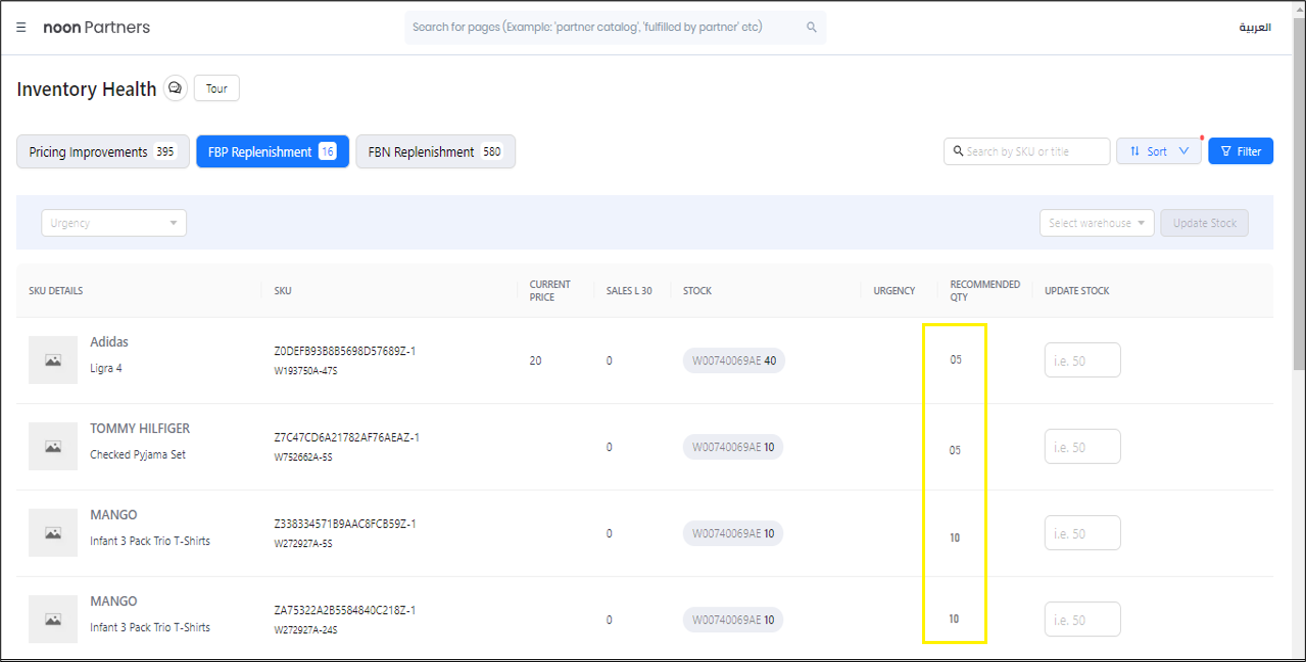Image resolution: width=1308 pixels, height=662 pixels.
Task: Open the hamburger navigation menu
Action: pos(21,28)
